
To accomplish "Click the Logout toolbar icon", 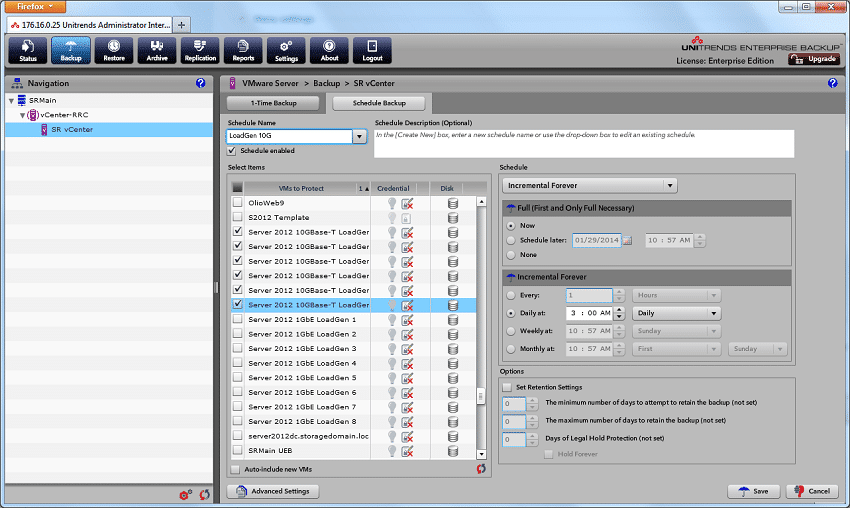I will click(x=372, y=51).
